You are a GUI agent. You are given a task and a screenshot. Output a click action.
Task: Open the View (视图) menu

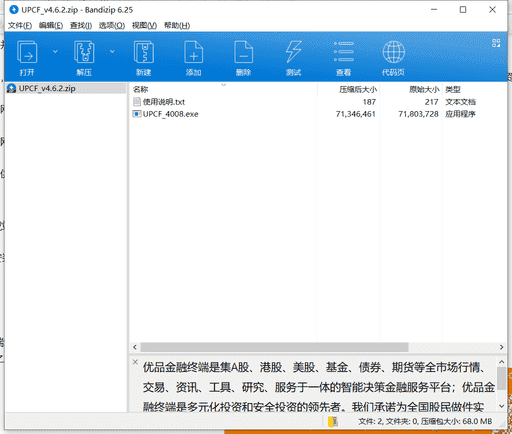tap(144, 26)
